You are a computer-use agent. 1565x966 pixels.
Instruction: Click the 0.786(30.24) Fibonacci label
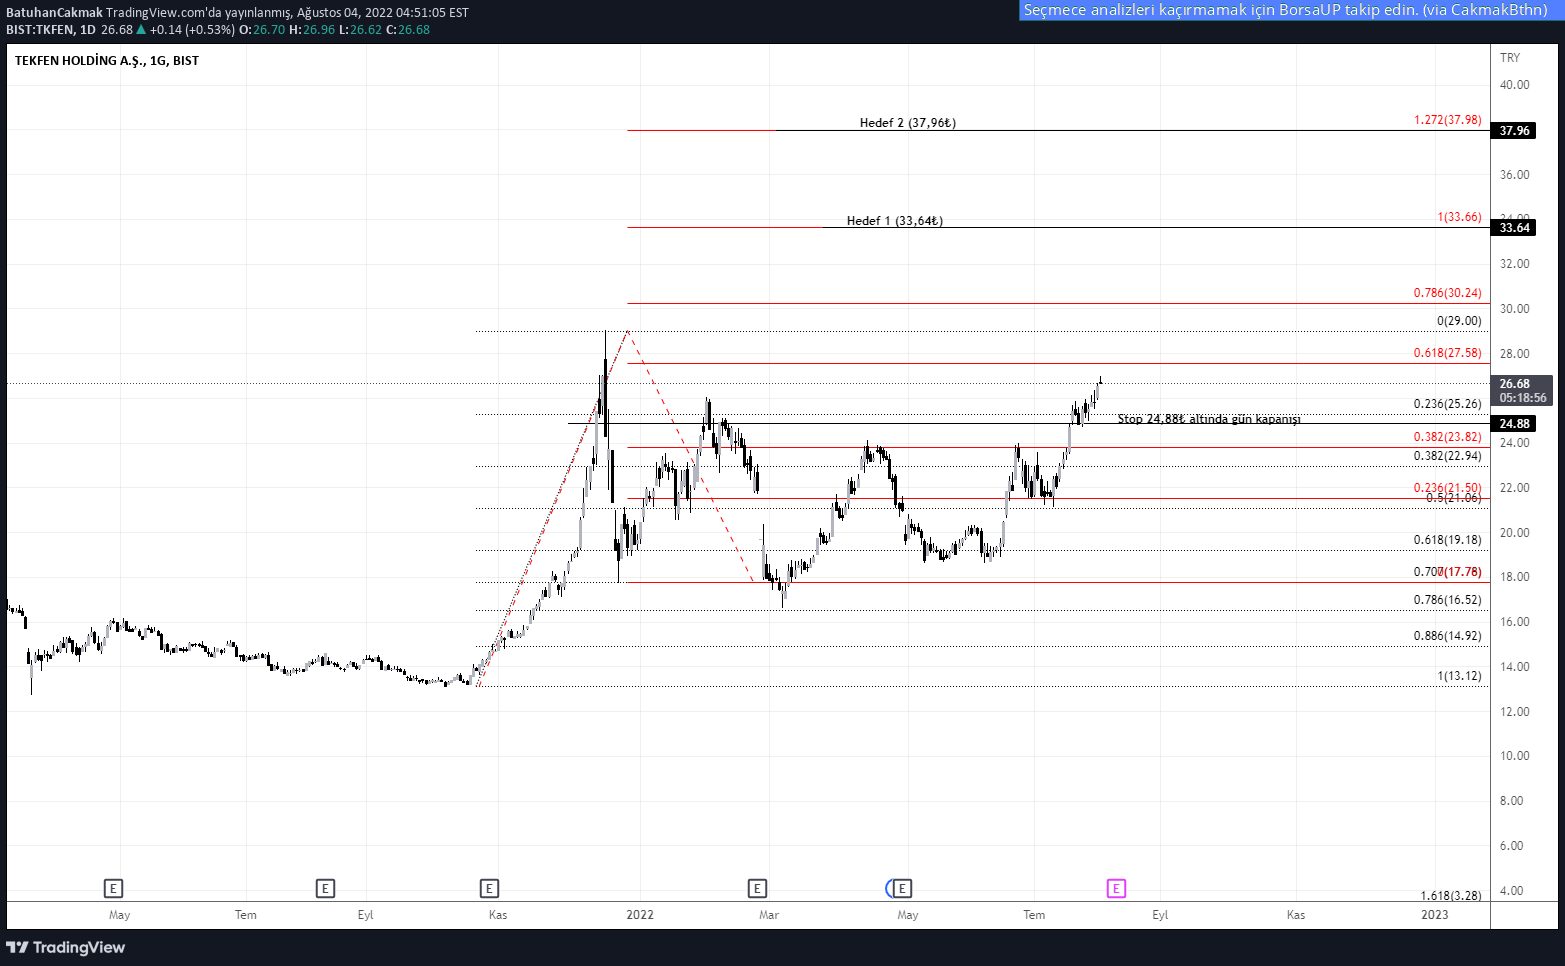tap(1448, 292)
